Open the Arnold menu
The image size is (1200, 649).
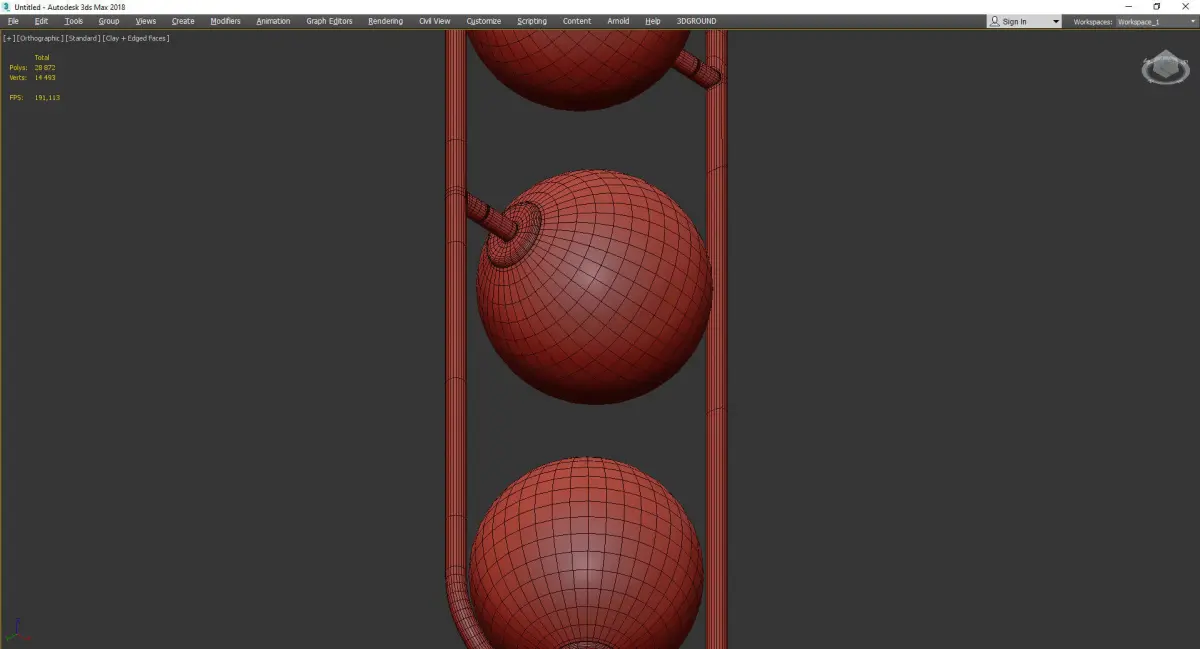tap(618, 21)
